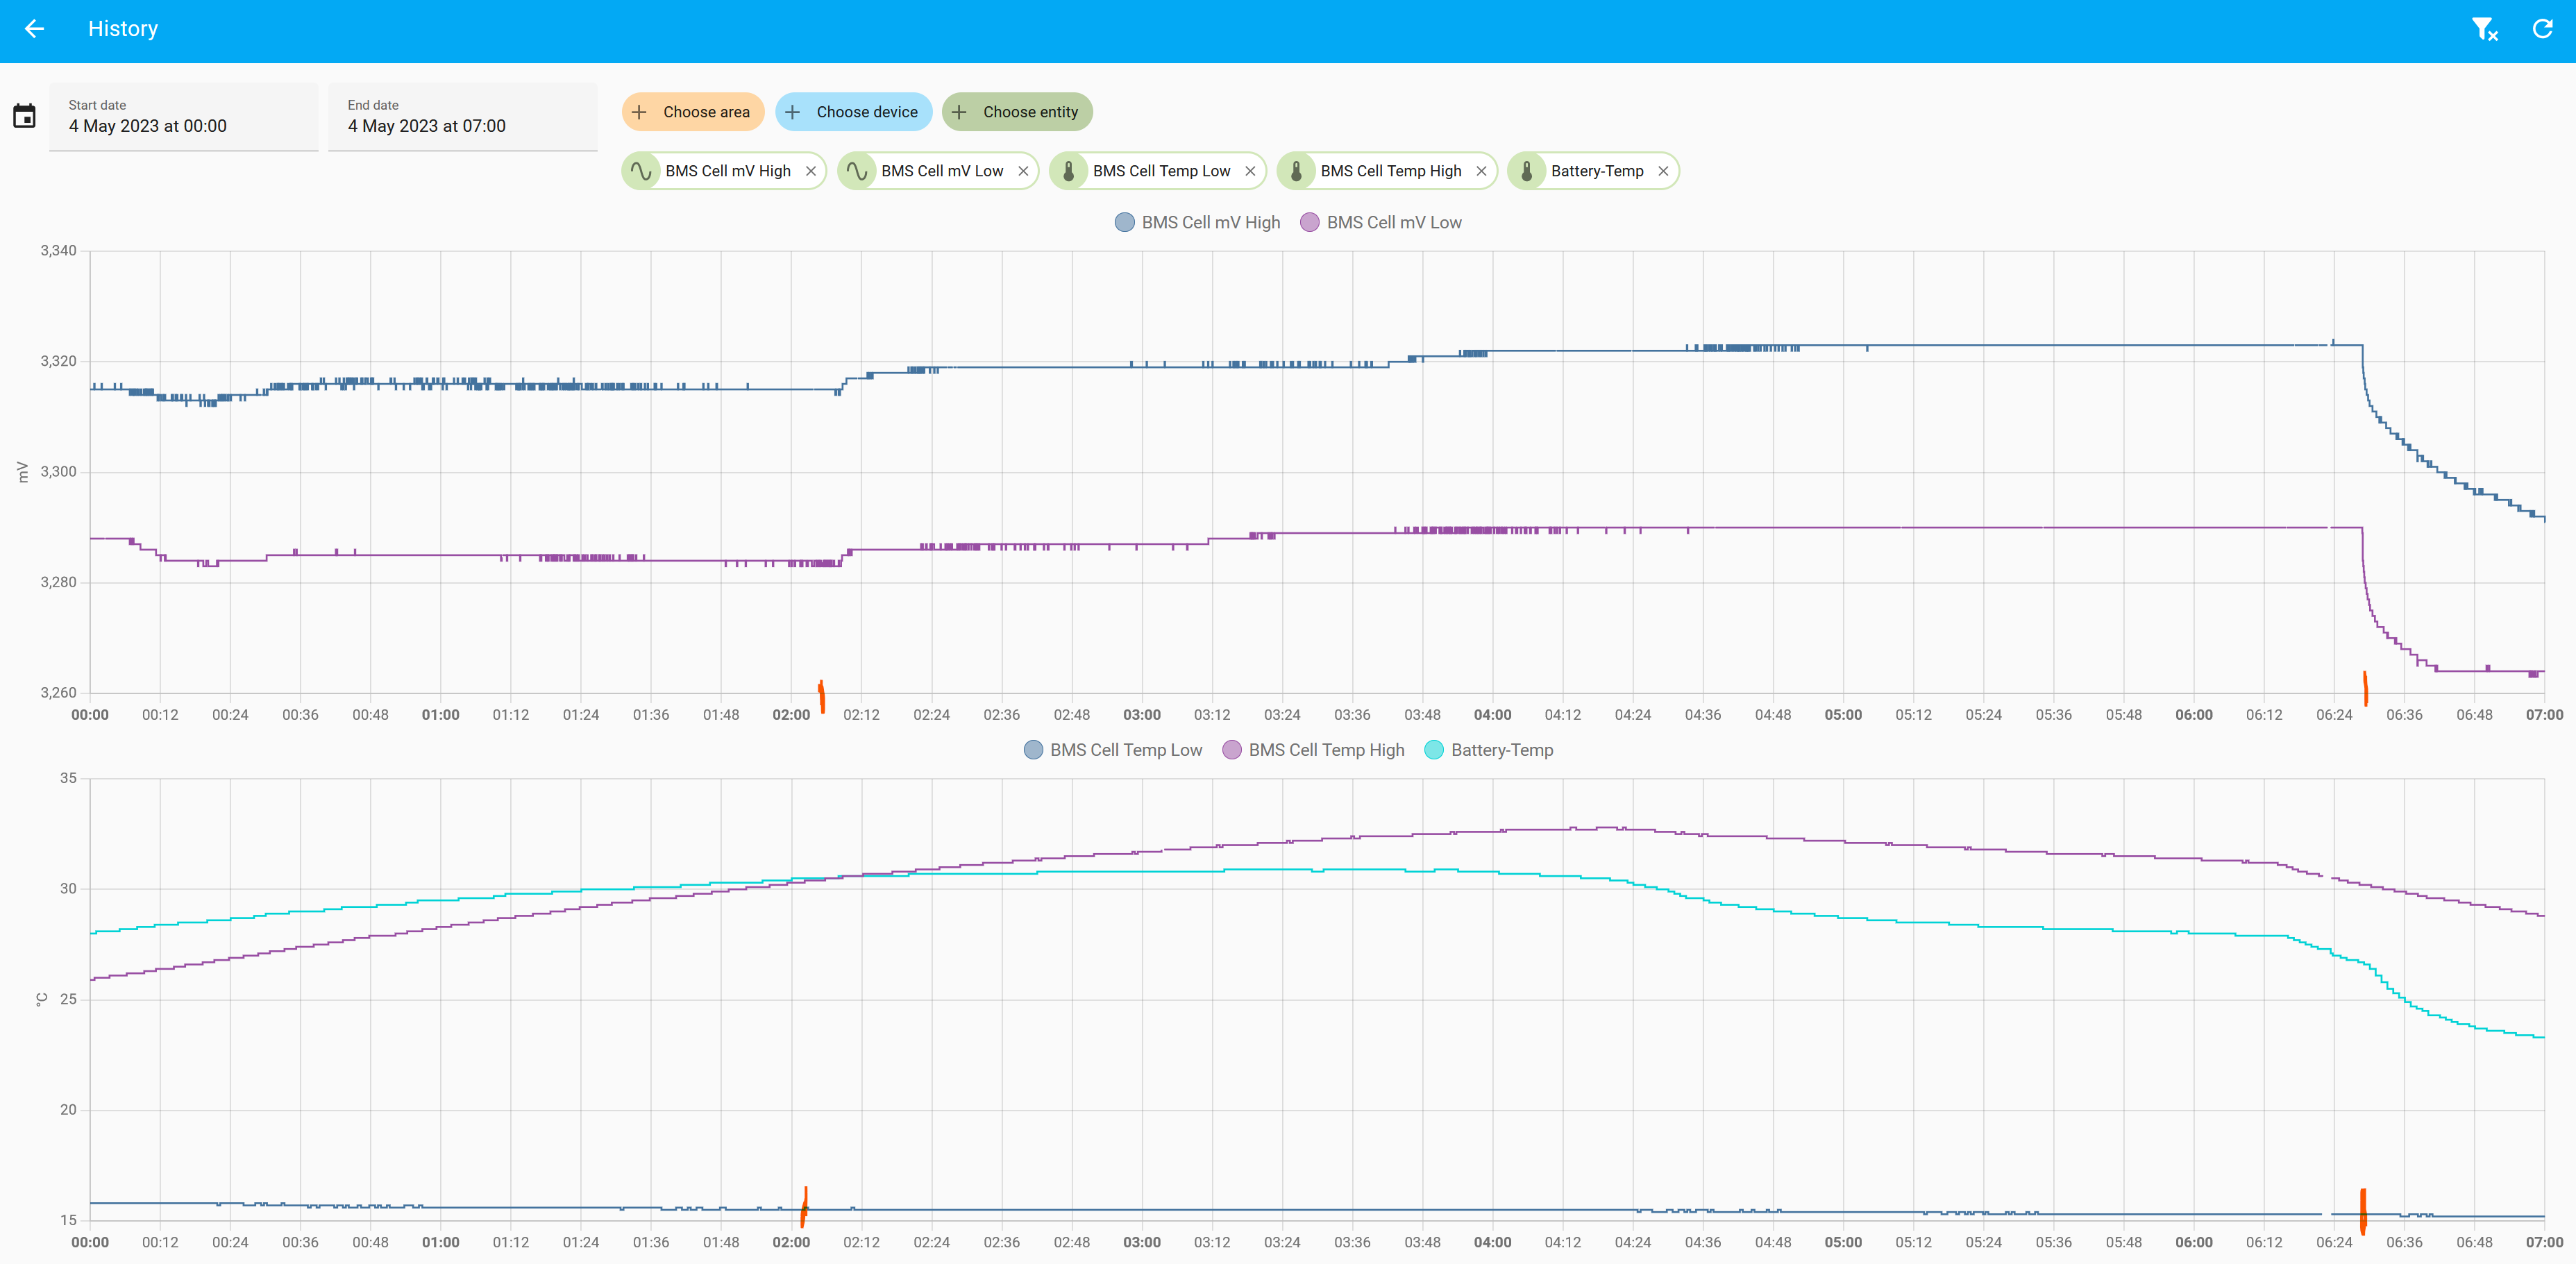Click the remove filters funnel icon
Screen dimensions: 2576x1264
tap(2484, 29)
